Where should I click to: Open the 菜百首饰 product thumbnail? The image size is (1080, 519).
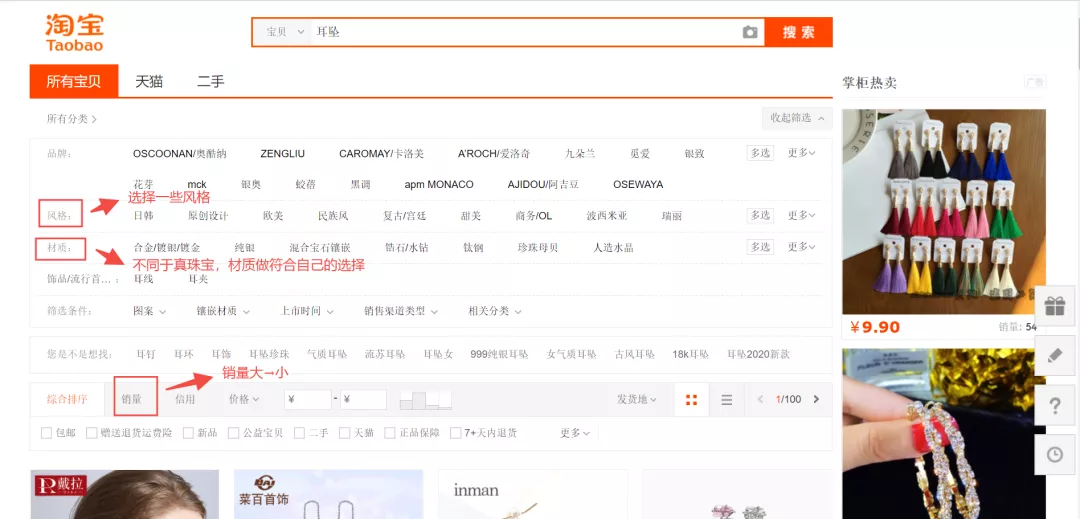coord(329,494)
